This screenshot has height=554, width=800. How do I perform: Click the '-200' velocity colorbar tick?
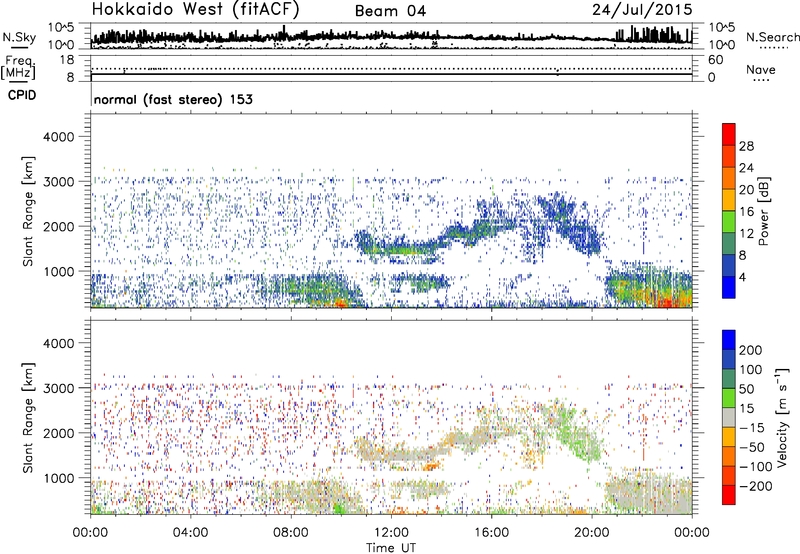(x=755, y=486)
